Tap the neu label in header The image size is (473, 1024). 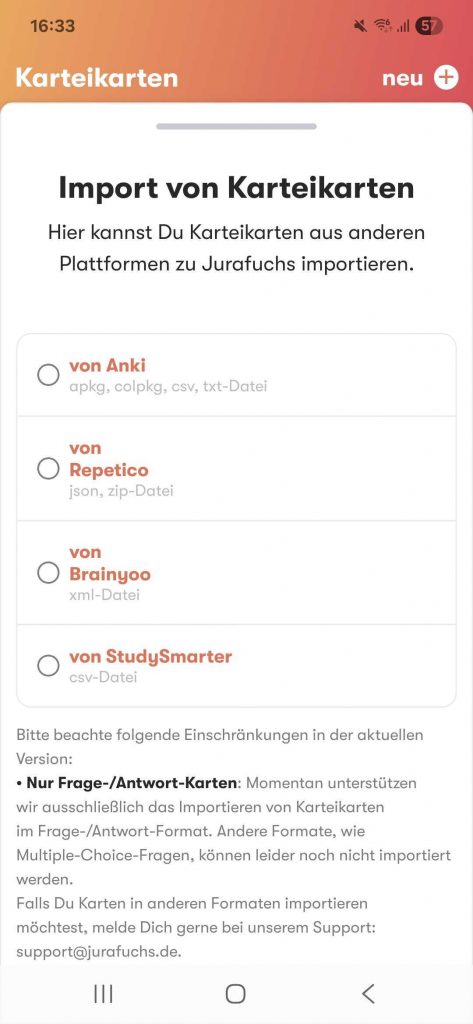[402, 78]
